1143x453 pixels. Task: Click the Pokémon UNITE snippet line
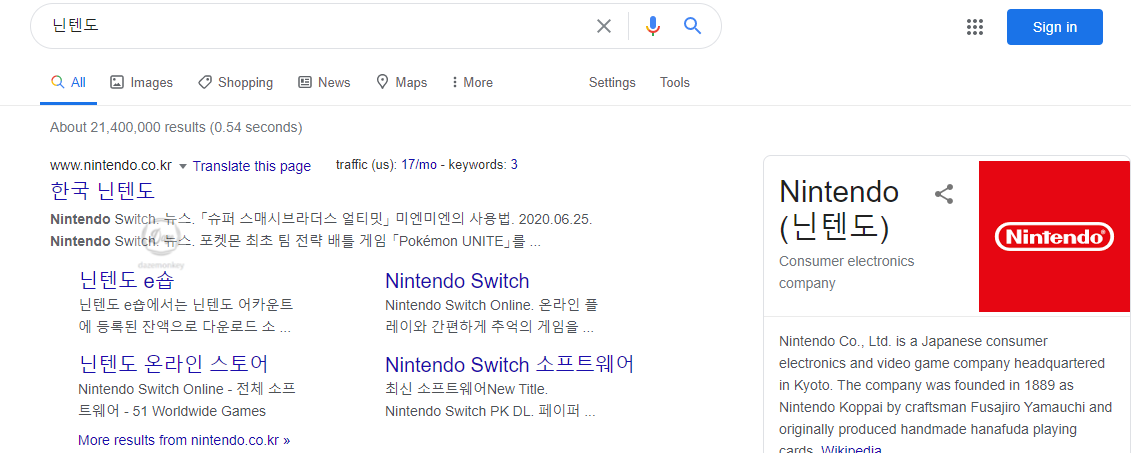295,241
